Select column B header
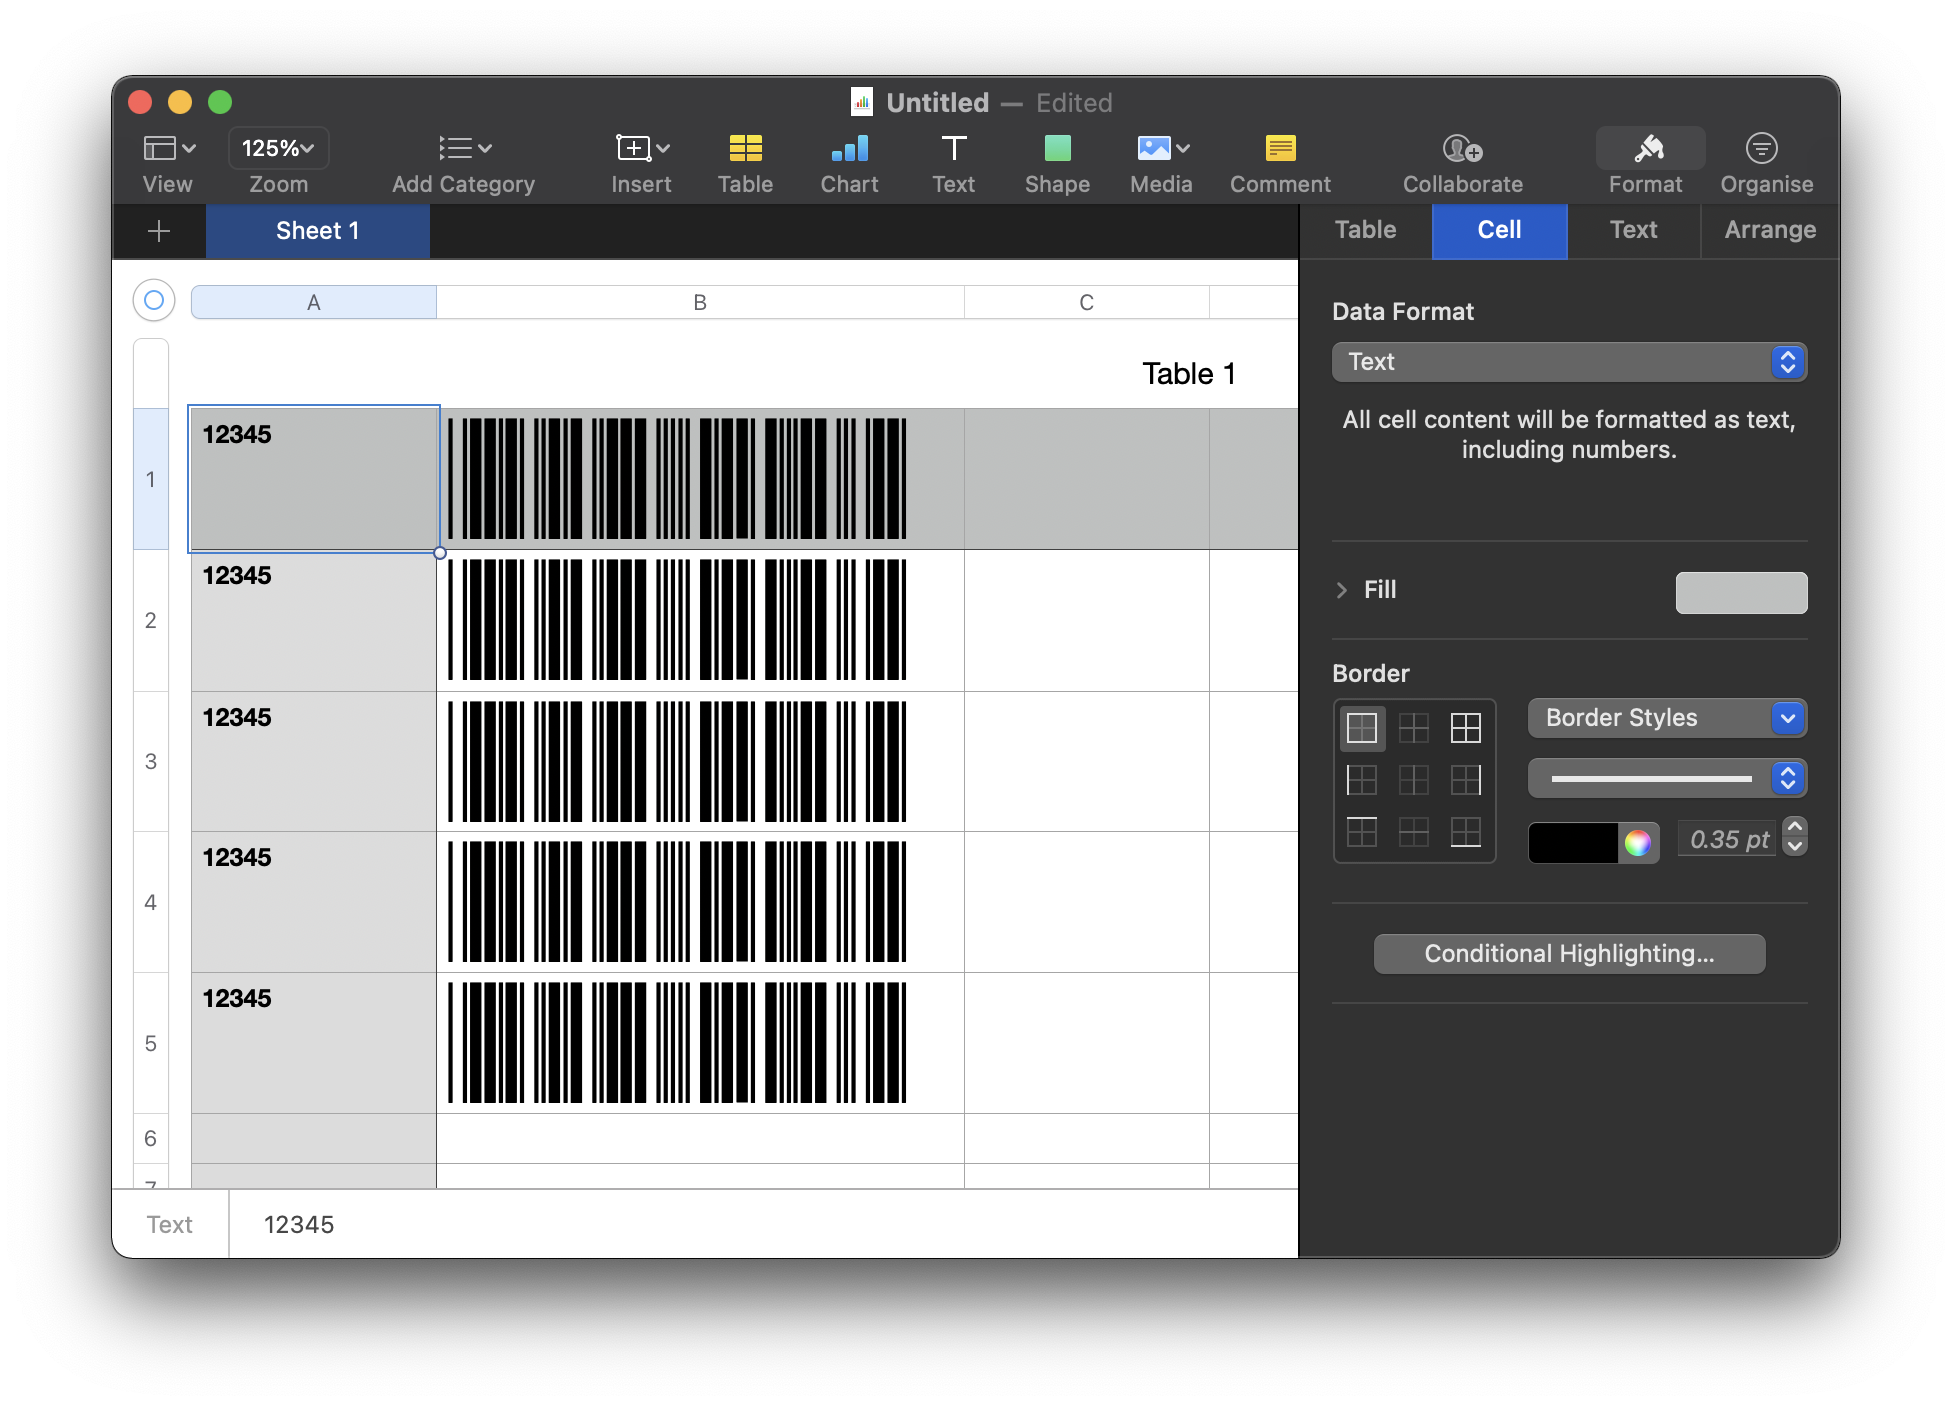This screenshot has width=1952, height=1406. click(x=700, y=302)
